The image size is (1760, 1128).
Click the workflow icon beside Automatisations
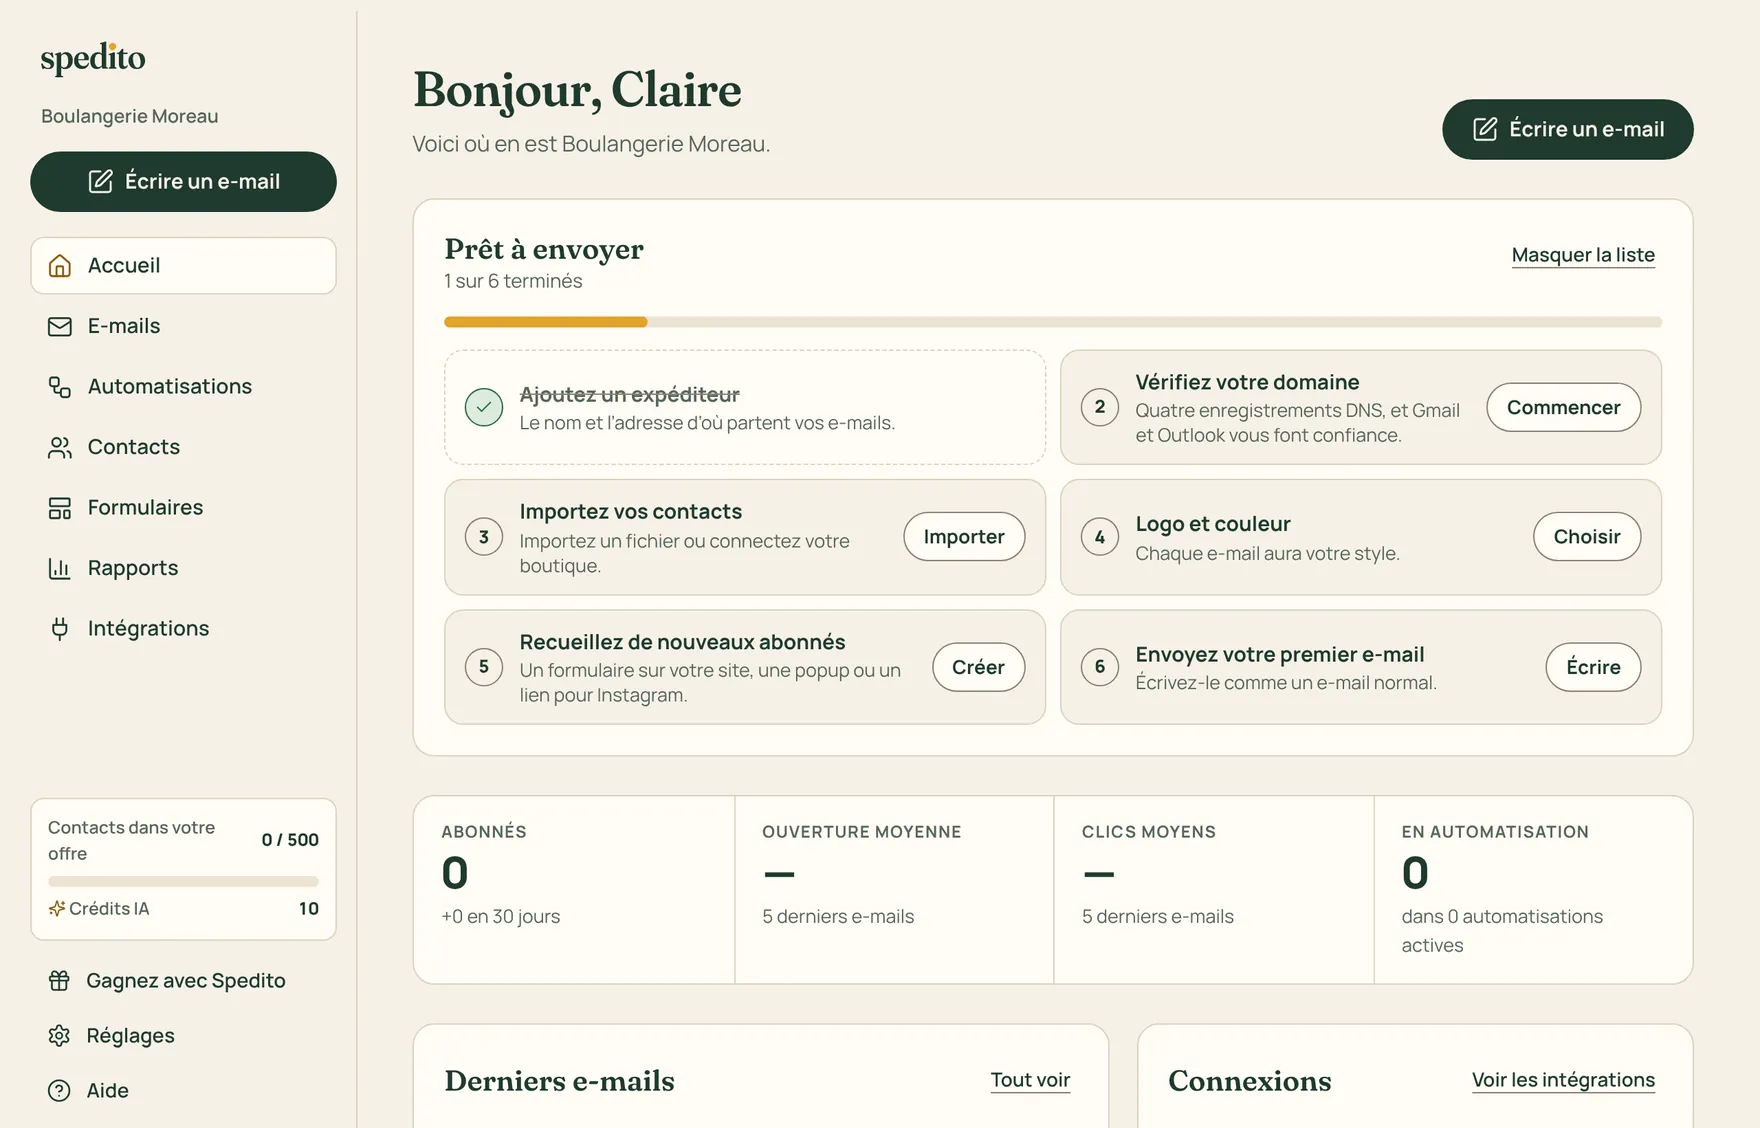(x=60, y=387)
